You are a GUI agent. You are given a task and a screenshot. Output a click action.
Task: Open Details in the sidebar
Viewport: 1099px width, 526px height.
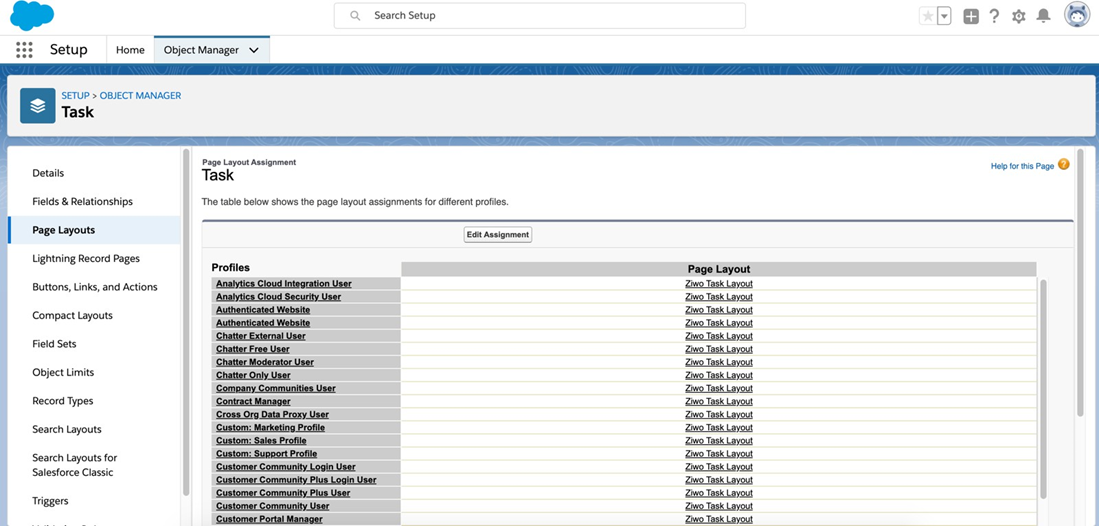click(48, 173)
